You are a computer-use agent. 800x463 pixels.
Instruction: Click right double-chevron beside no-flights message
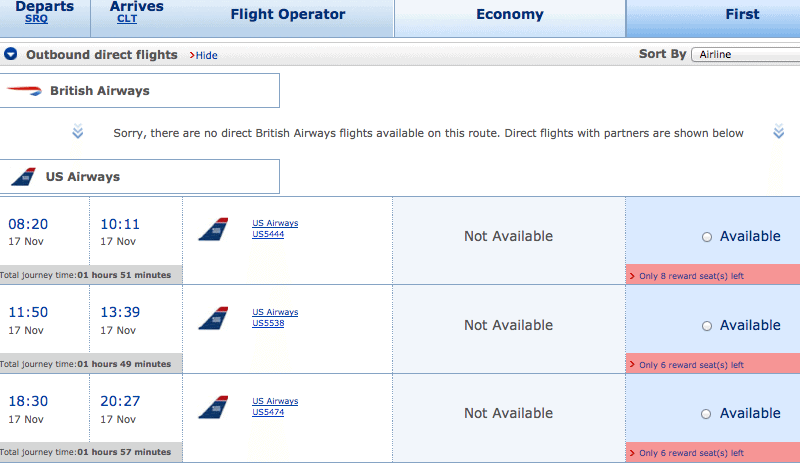point(779,131)
